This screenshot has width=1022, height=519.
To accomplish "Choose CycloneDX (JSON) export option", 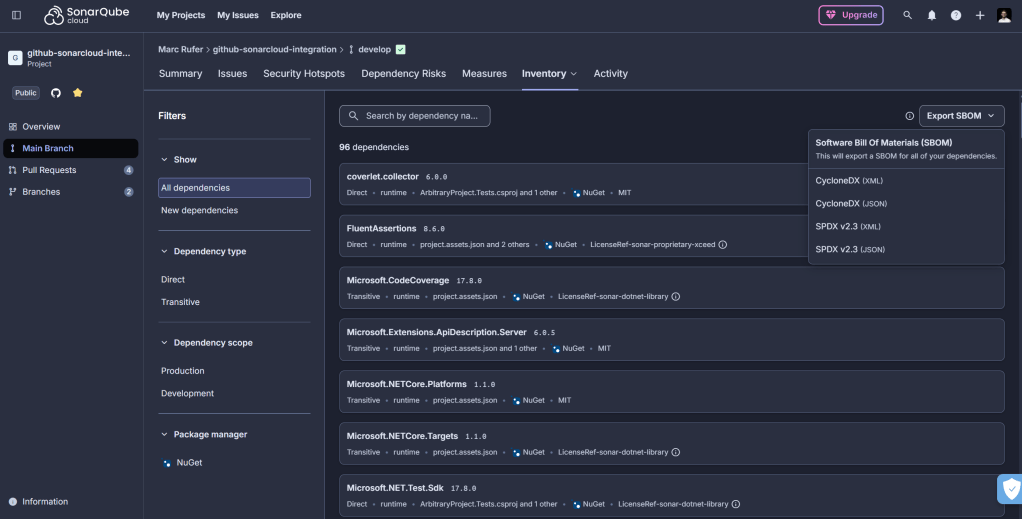I will pos(850,203).
